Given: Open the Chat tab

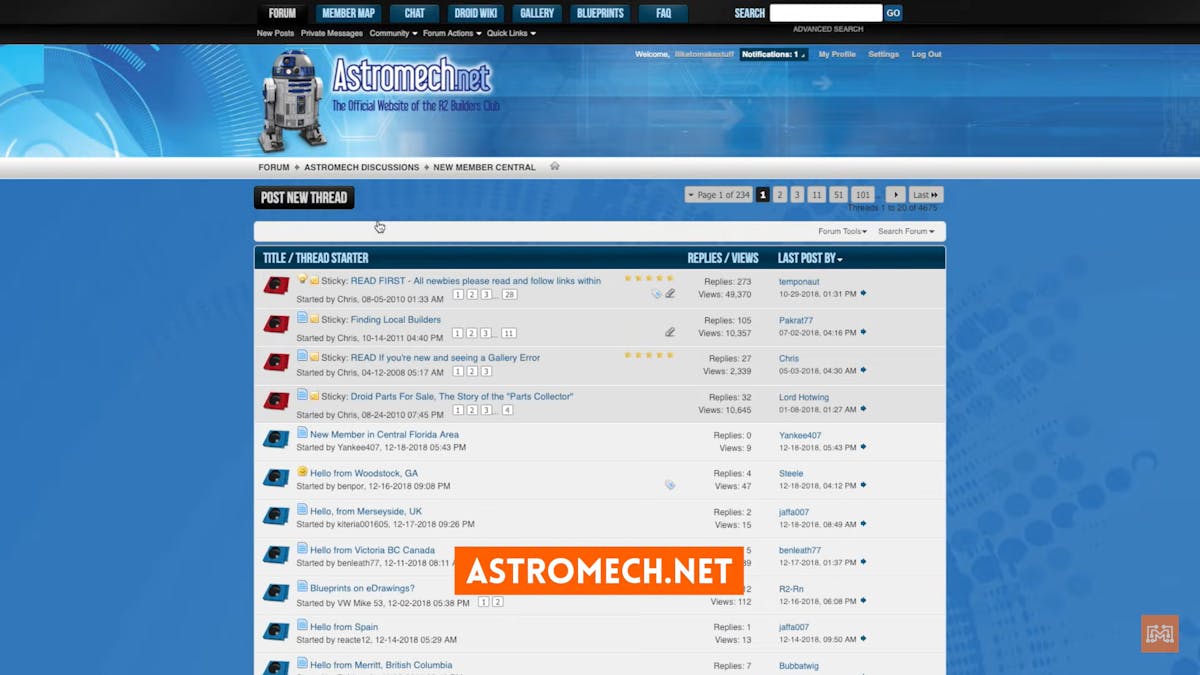Looking at the screenshot, I should (414, 13).
